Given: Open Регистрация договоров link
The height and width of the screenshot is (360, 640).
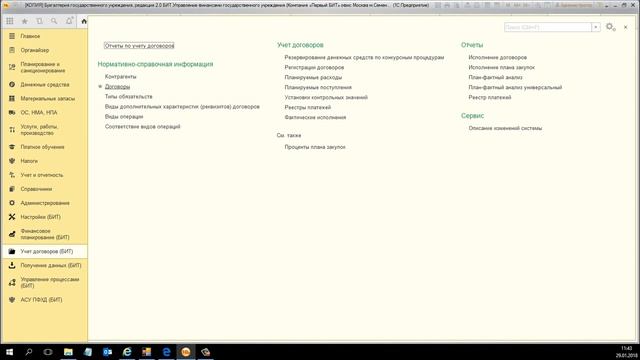Looking at the screenshot, I should [x=314, y=67].
